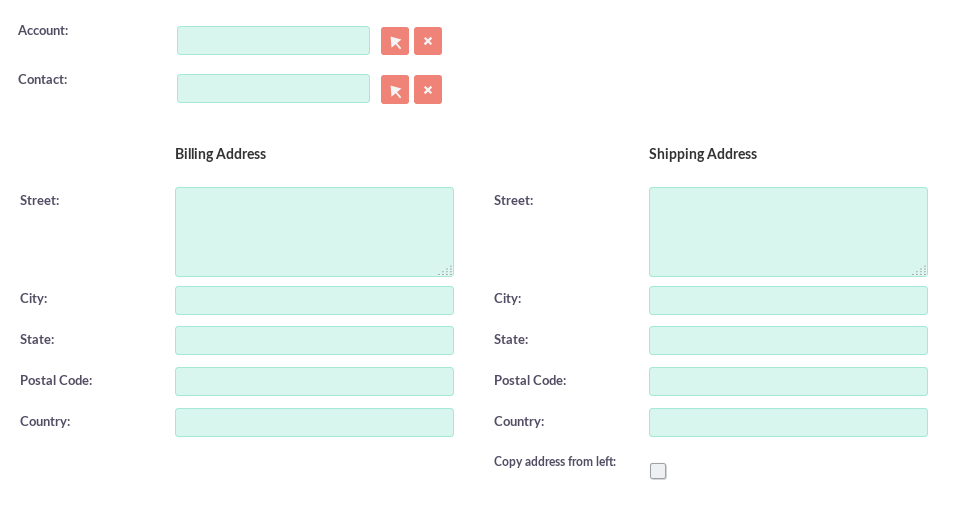Click the Shipping Address City field
Image resolution: width=956 pixels, height=507 pixels.
788,301
